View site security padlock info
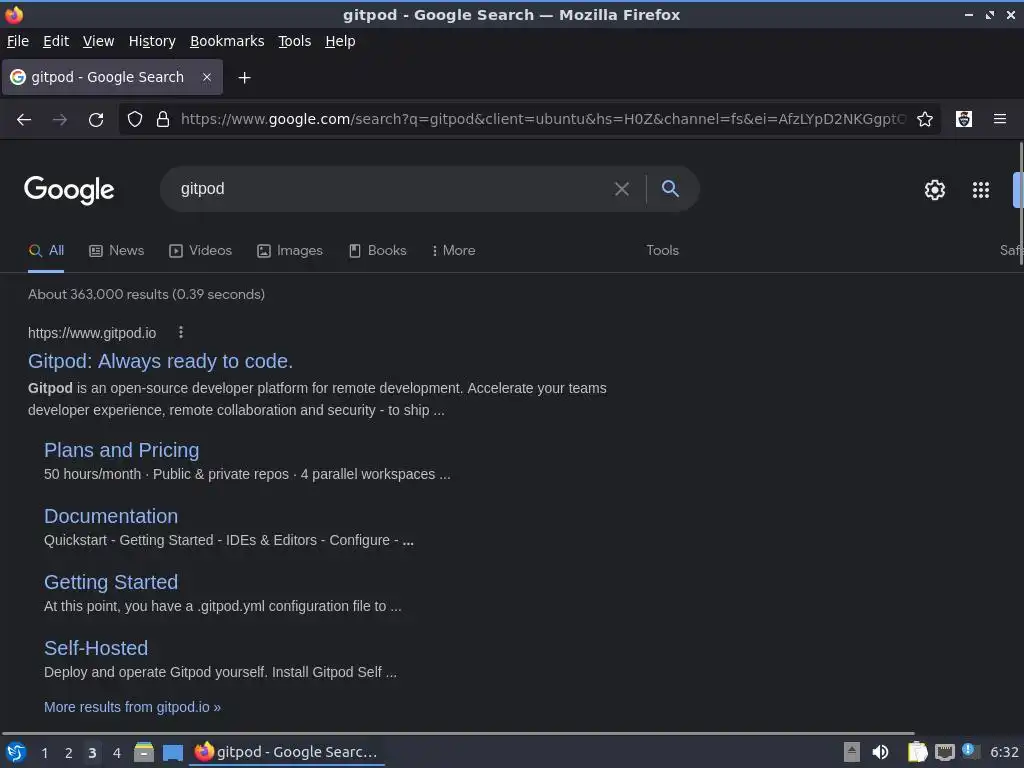 (163, 119)
